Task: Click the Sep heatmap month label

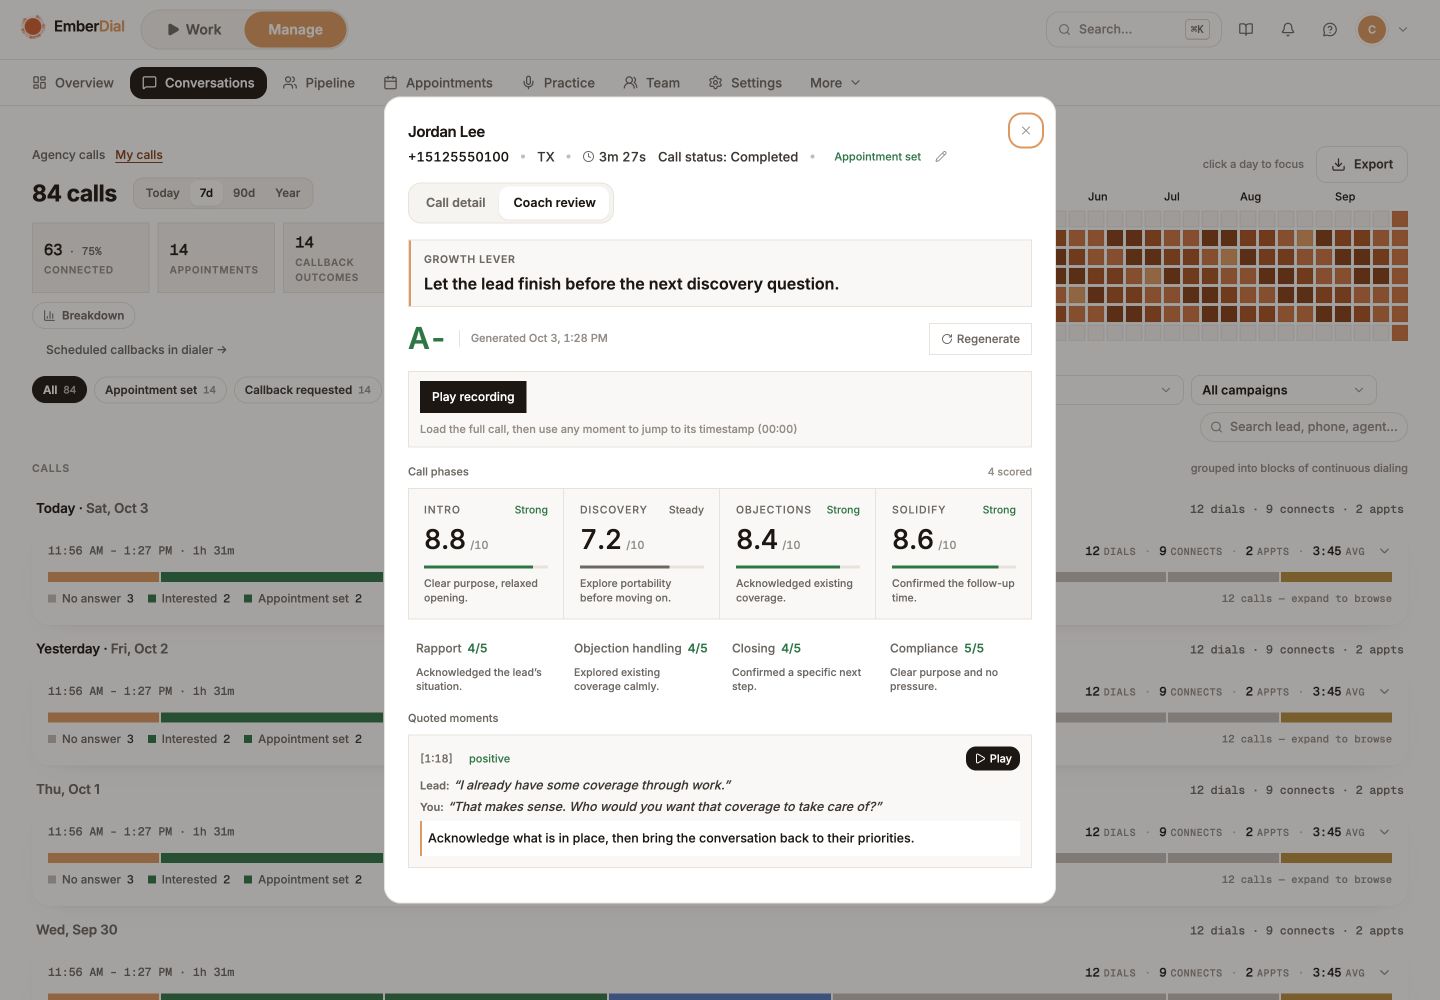Action: click(x=1345, y=197)
